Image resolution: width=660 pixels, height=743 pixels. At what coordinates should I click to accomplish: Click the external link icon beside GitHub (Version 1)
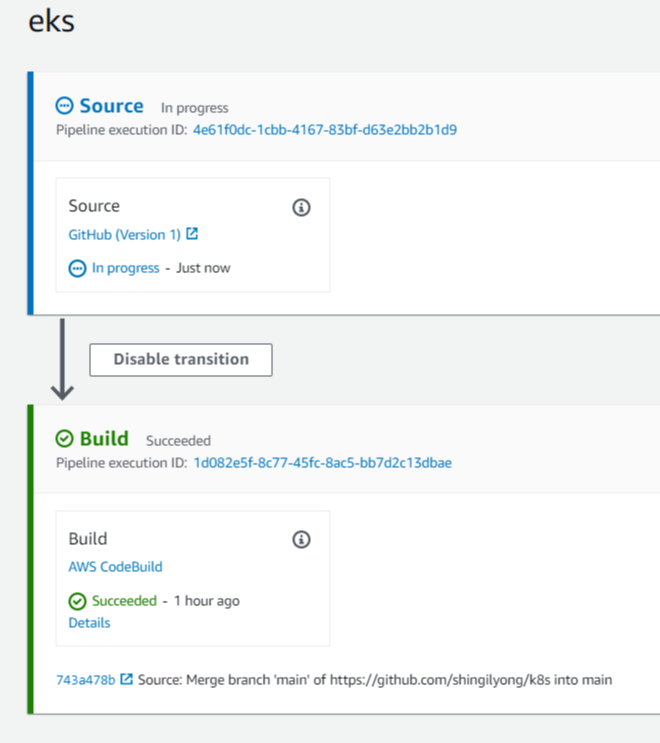(192, 234)
